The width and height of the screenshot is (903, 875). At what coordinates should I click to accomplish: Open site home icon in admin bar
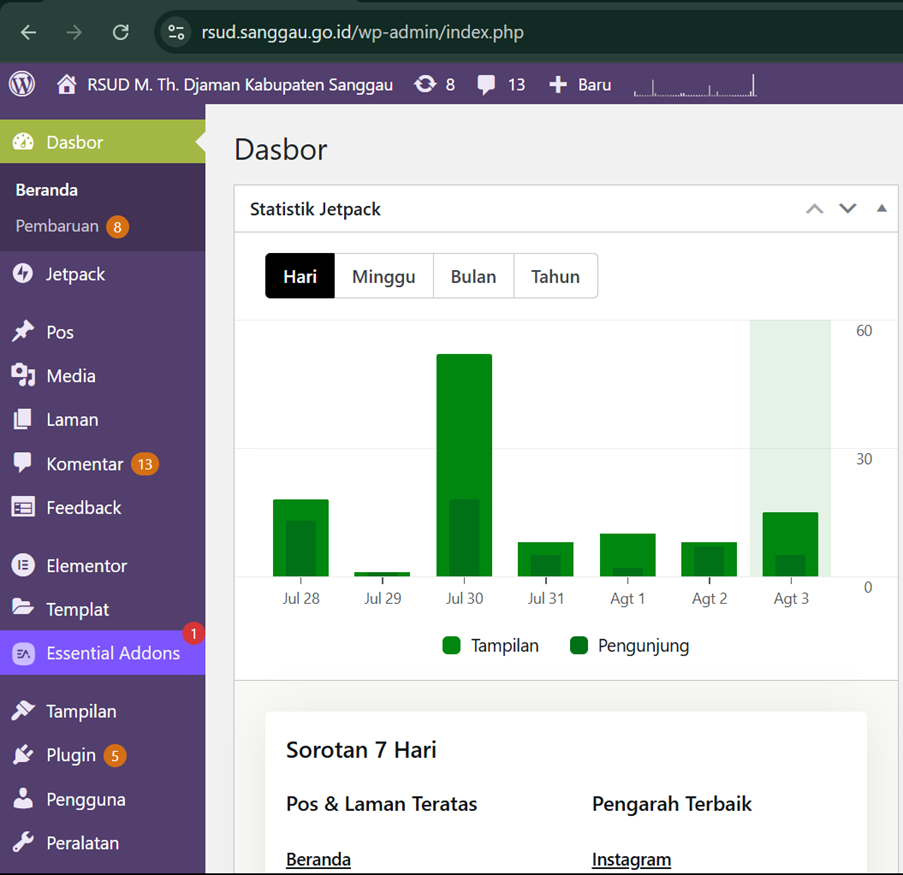tap(66, 85)
